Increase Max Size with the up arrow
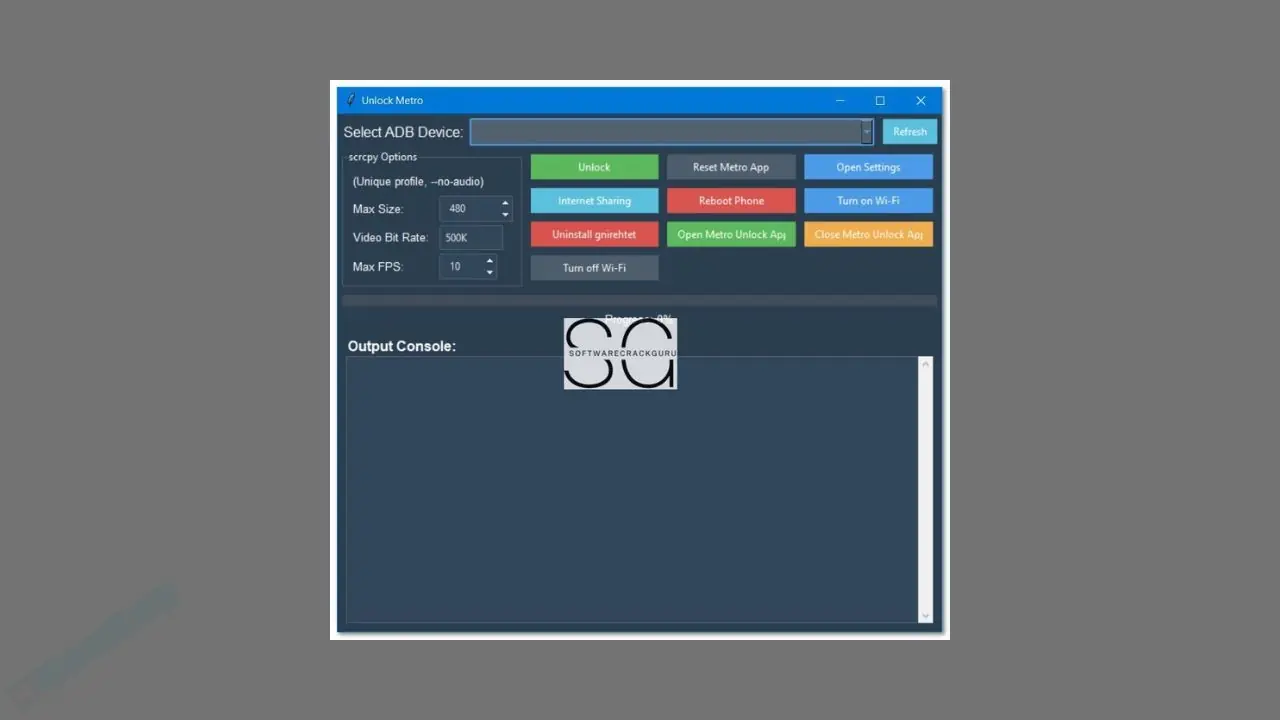This screenshot has height=720, width=1280. point(505,204)
